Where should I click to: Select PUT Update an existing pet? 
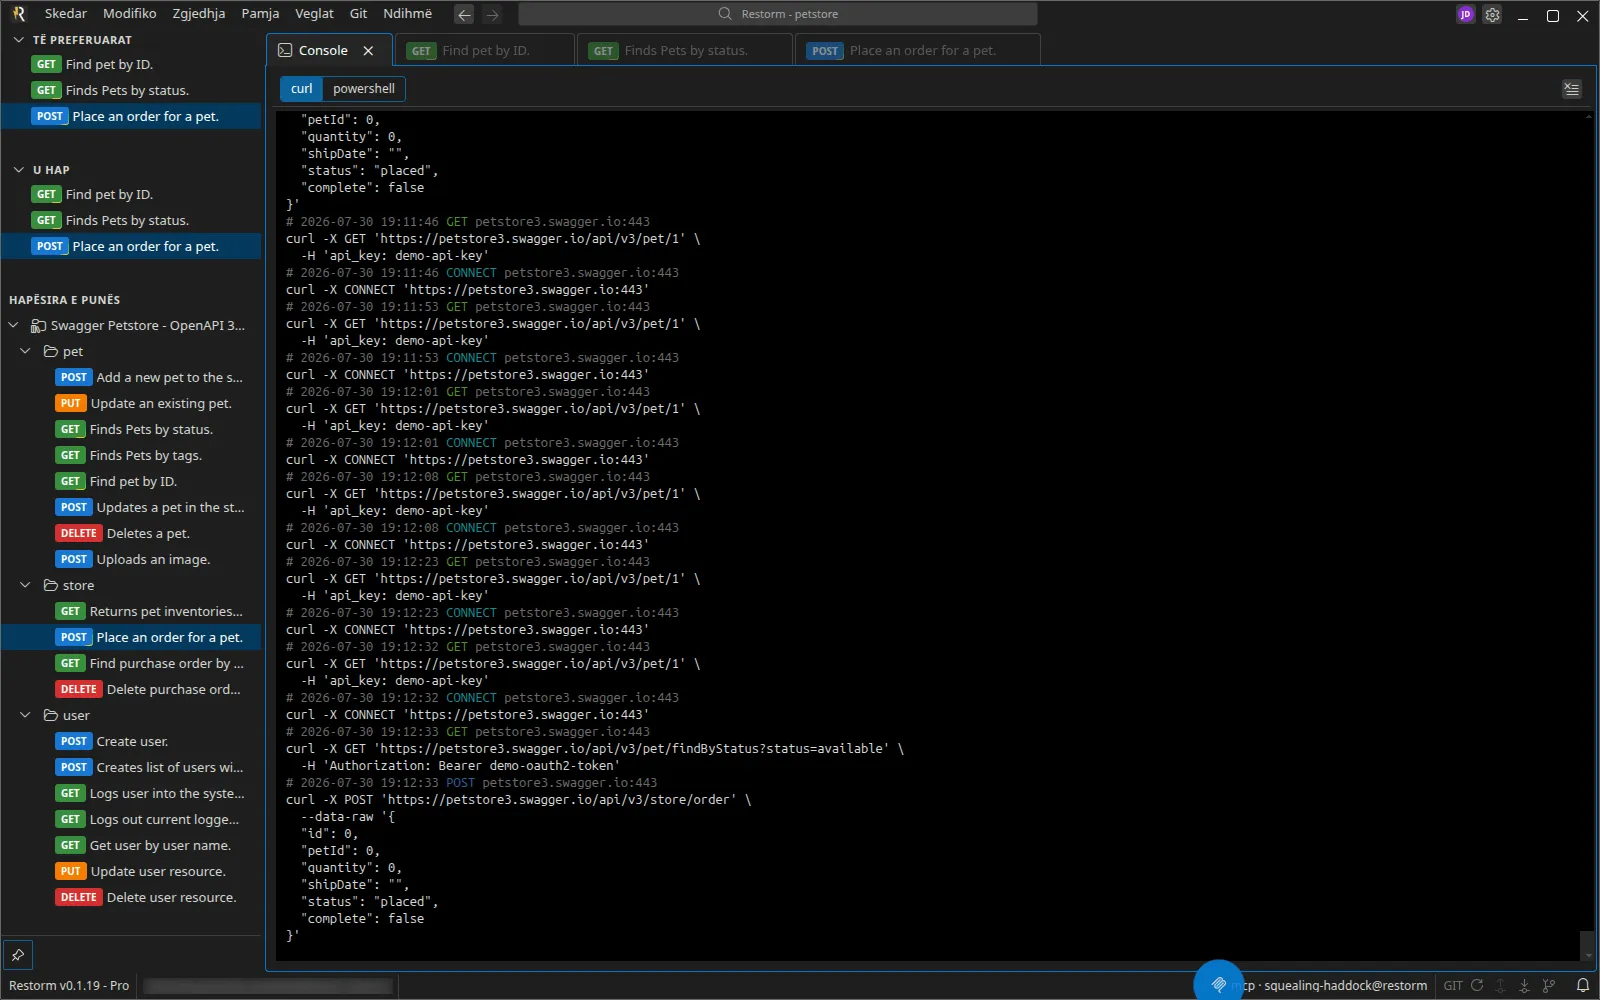pyautogui.click(x=132, y=403)
